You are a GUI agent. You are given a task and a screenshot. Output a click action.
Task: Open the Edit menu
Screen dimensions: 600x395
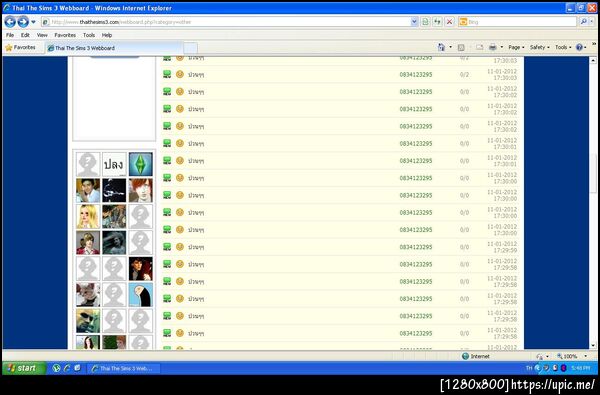(25, 35)
